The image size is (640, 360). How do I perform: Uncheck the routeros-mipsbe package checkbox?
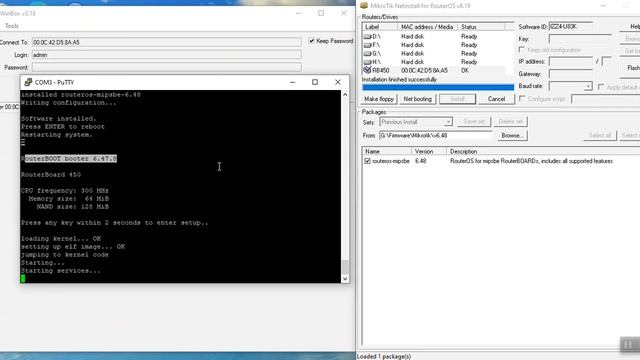pos(367,161)
